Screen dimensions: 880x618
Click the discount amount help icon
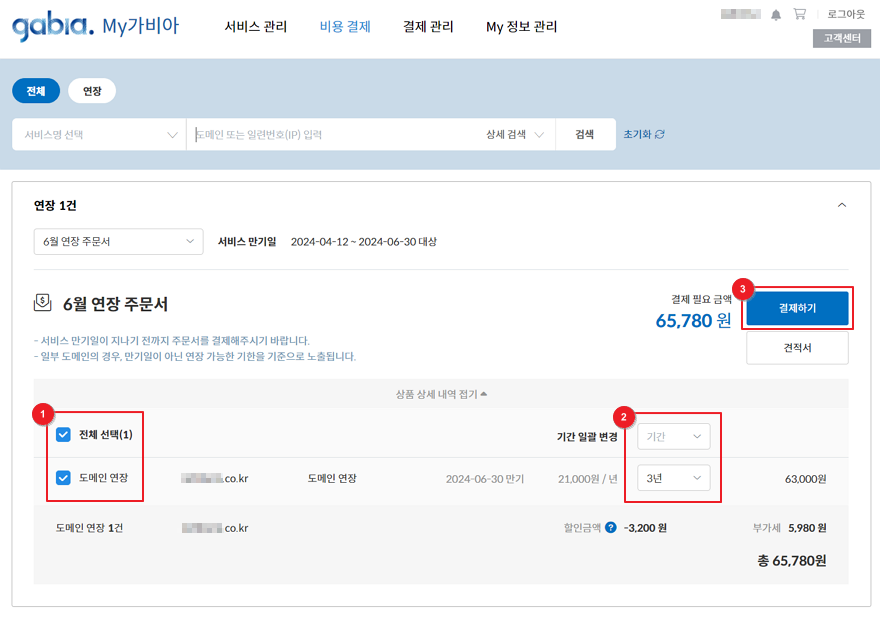[610, 527]
